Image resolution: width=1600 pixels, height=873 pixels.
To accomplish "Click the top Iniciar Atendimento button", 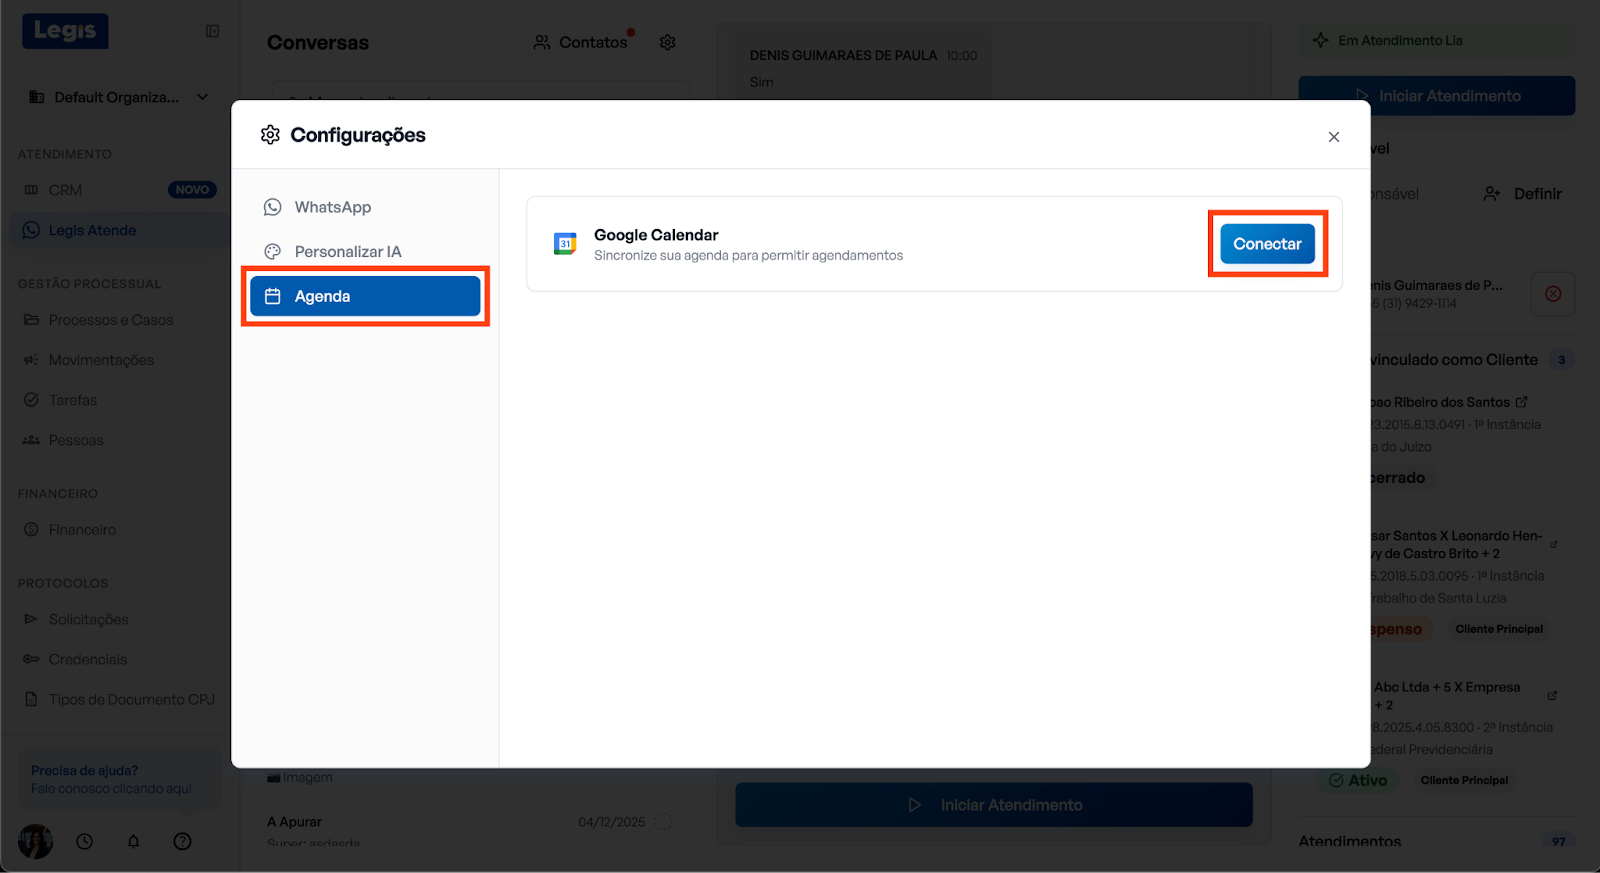I will point(1437,96).
